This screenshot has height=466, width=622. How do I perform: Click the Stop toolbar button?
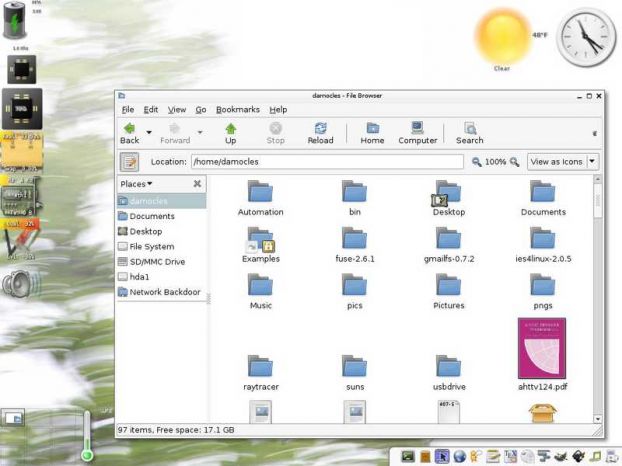(x=275, y=134)
